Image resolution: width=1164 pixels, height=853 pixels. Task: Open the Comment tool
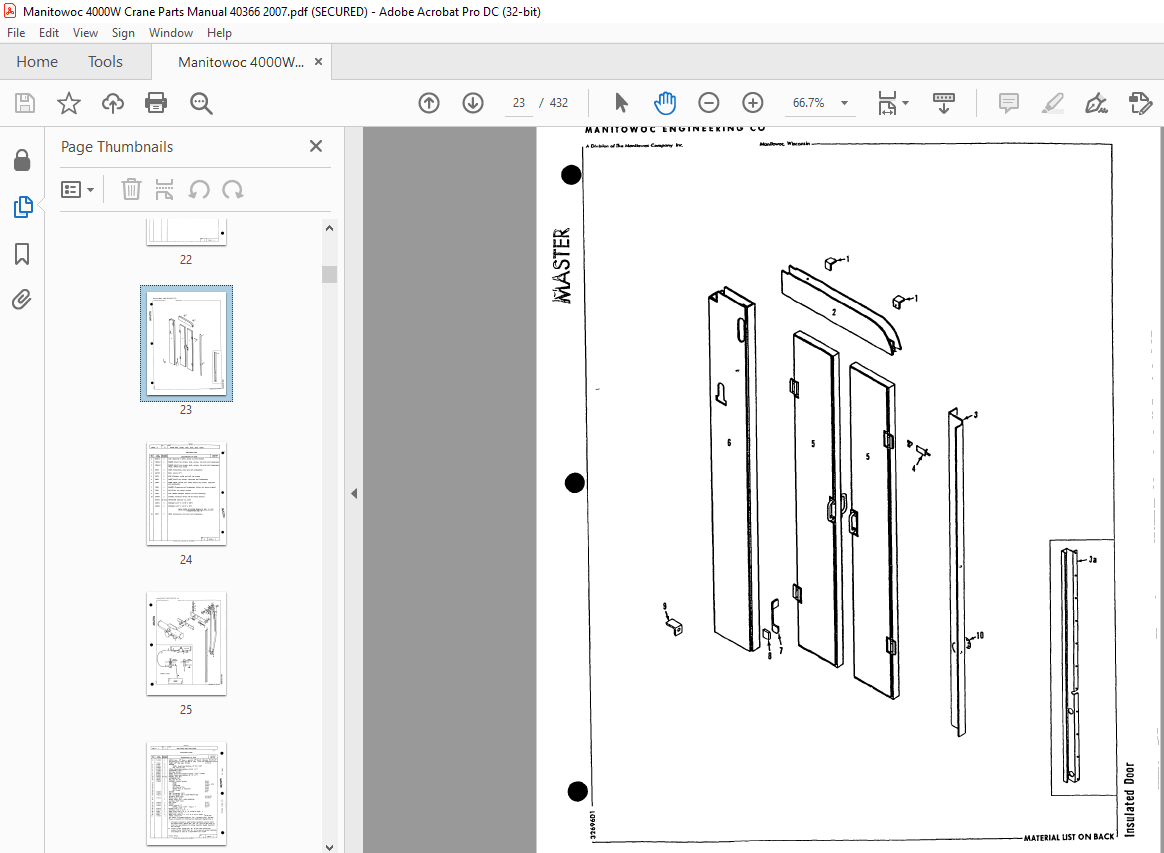(x=1008, y=102)
